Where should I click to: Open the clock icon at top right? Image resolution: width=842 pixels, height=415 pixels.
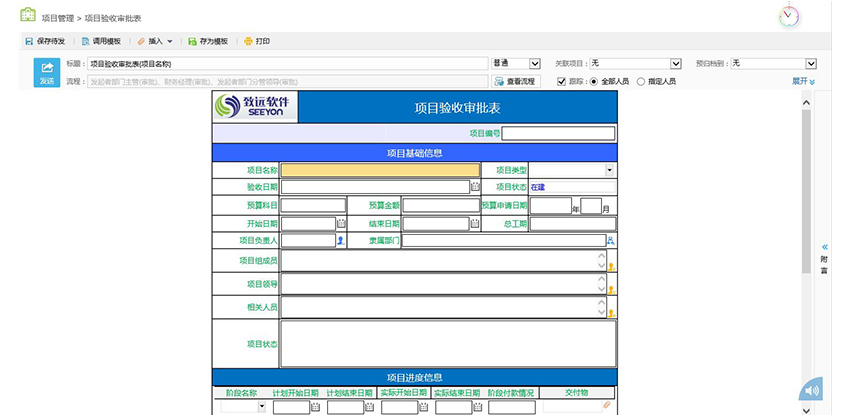pyautogui.click(x=789, y=17)
